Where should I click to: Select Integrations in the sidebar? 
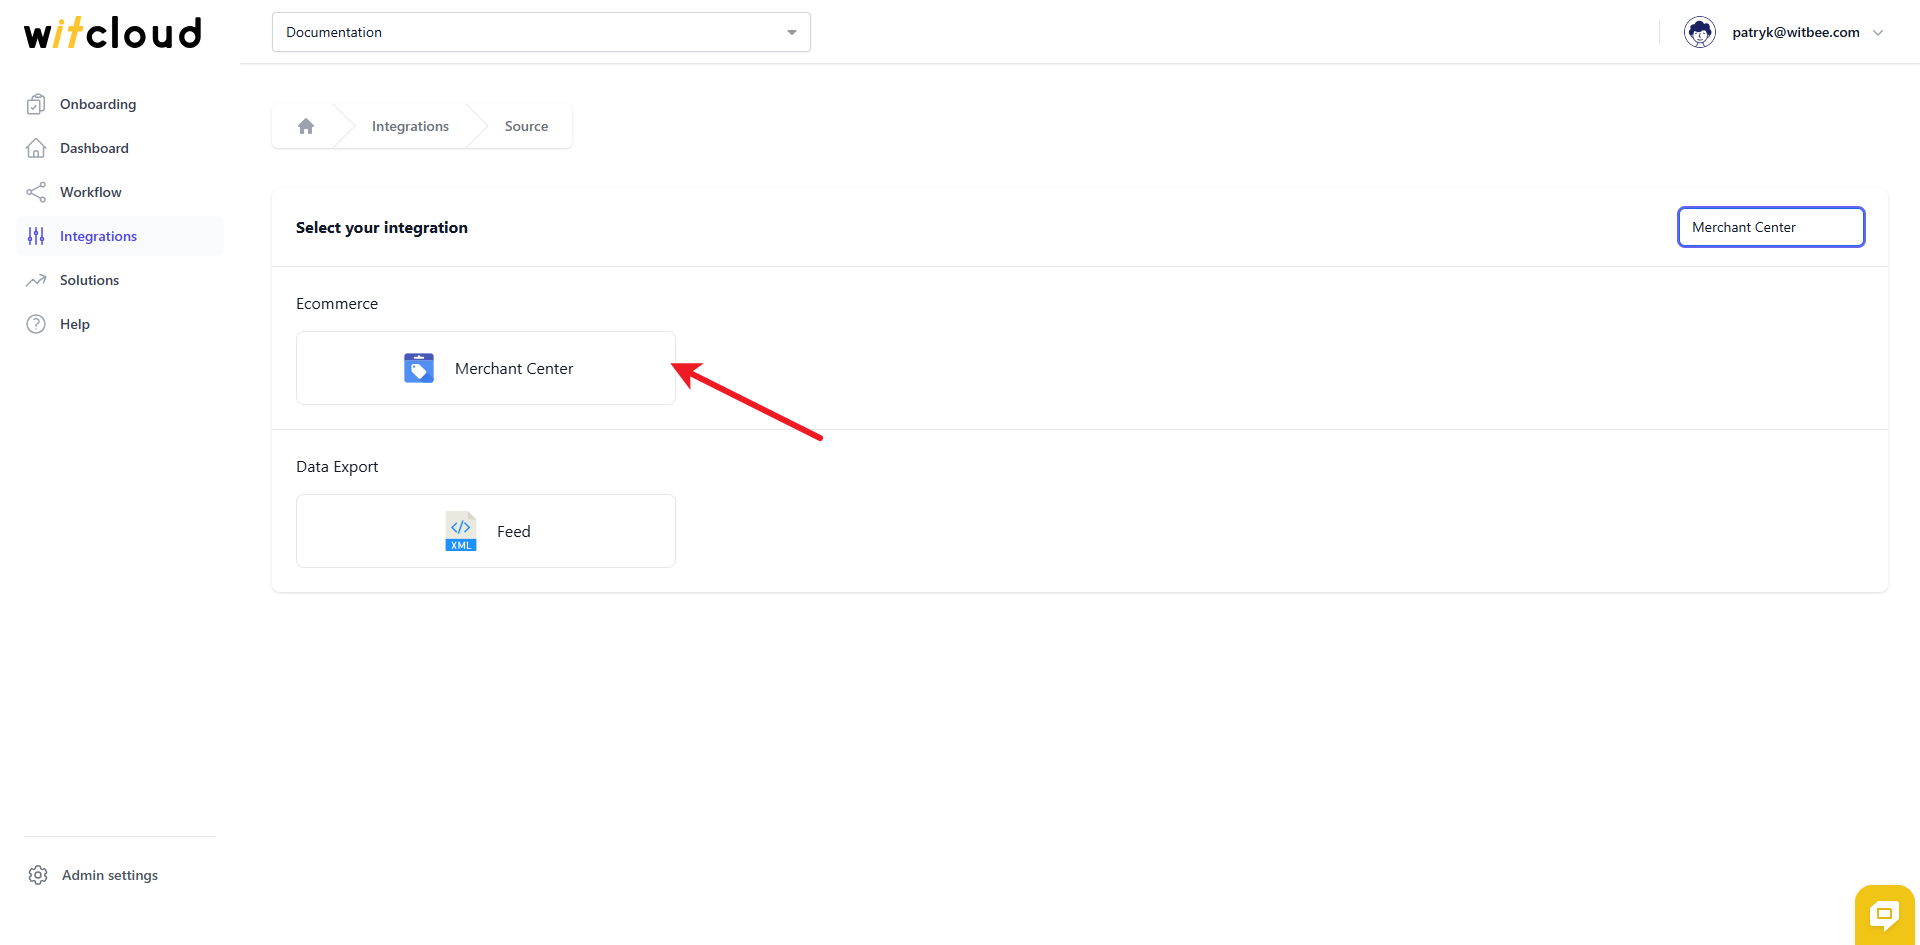coord(120,236)
